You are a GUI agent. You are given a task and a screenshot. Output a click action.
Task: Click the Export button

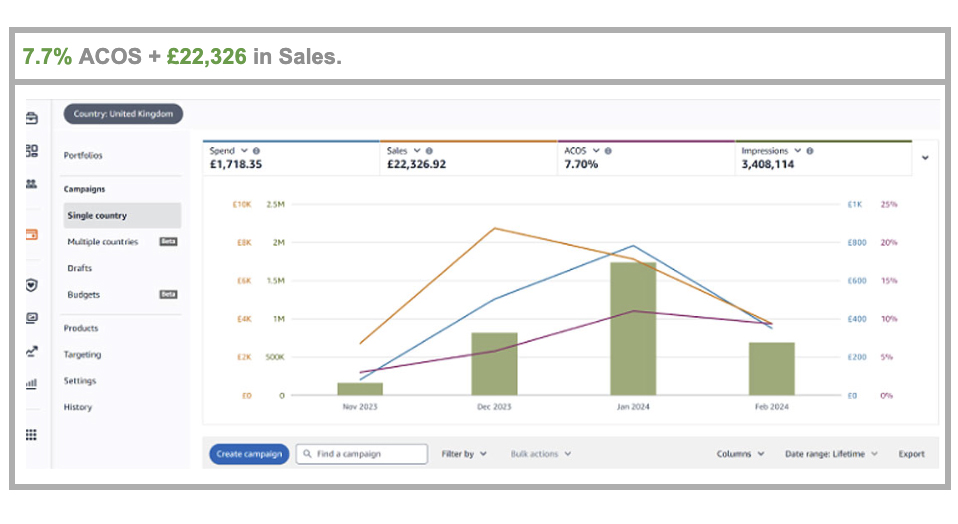911,454
